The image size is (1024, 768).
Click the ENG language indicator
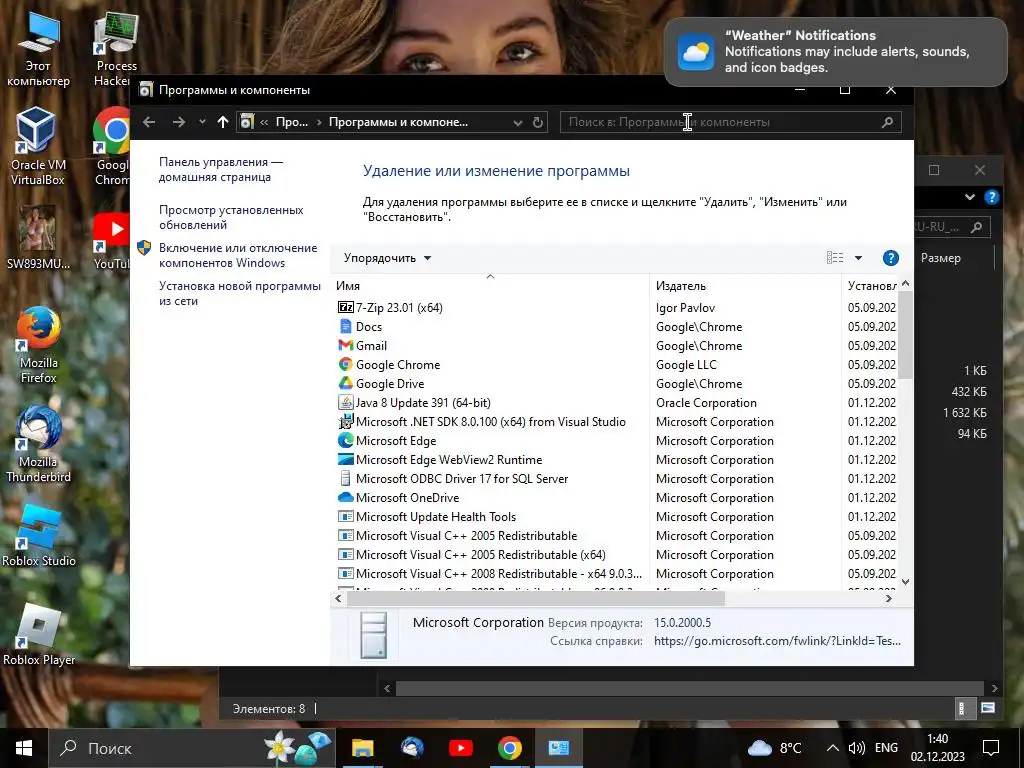click(886, 748)
